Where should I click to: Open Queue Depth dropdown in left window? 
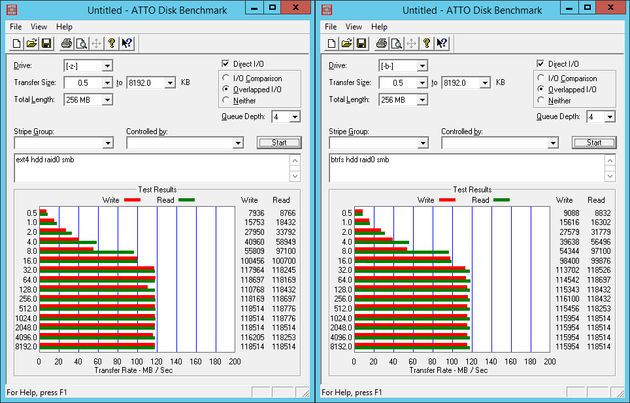click(295, 117)
